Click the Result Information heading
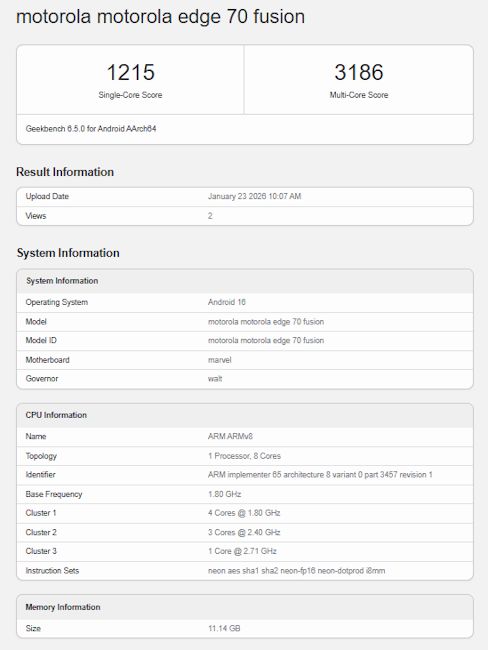The width and height of the screenshot is (488, 650). pos(65,172)
